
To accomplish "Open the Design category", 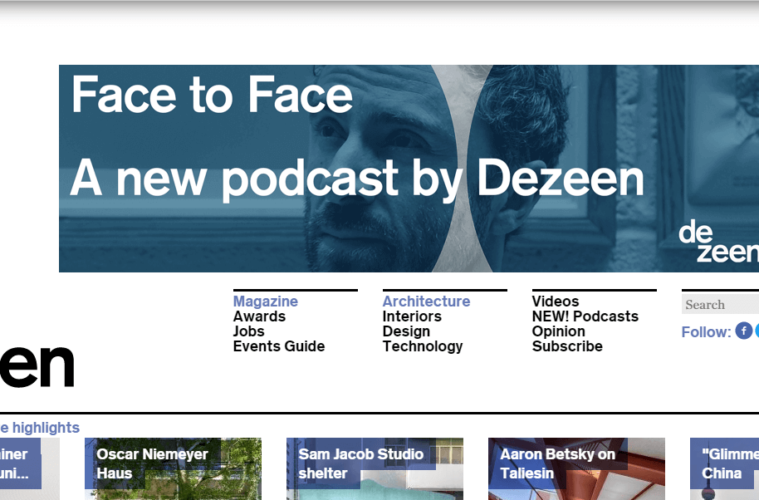I will (406, 331).
